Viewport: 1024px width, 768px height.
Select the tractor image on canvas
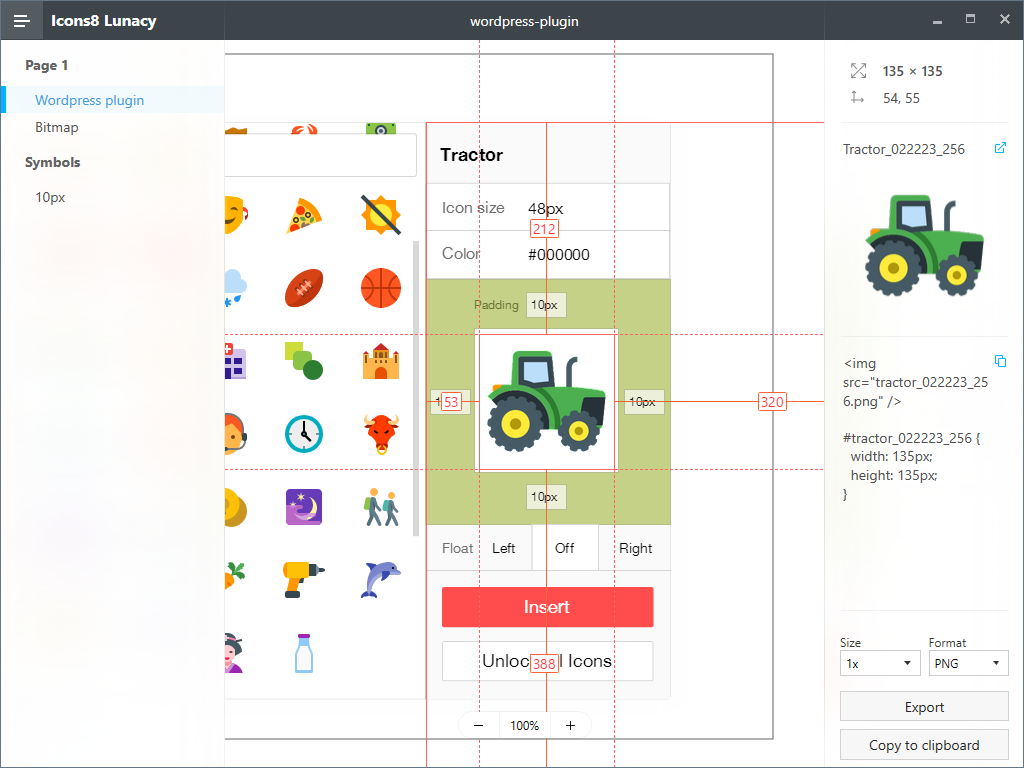[547, 402]
